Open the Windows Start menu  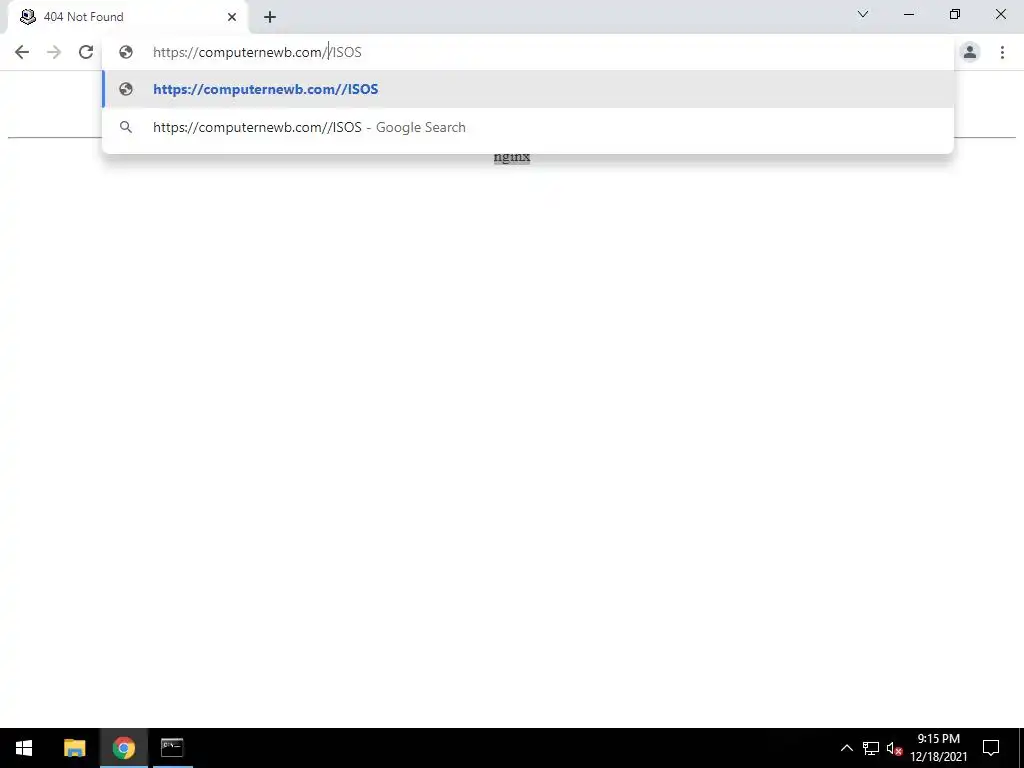[x=24, y=748]
